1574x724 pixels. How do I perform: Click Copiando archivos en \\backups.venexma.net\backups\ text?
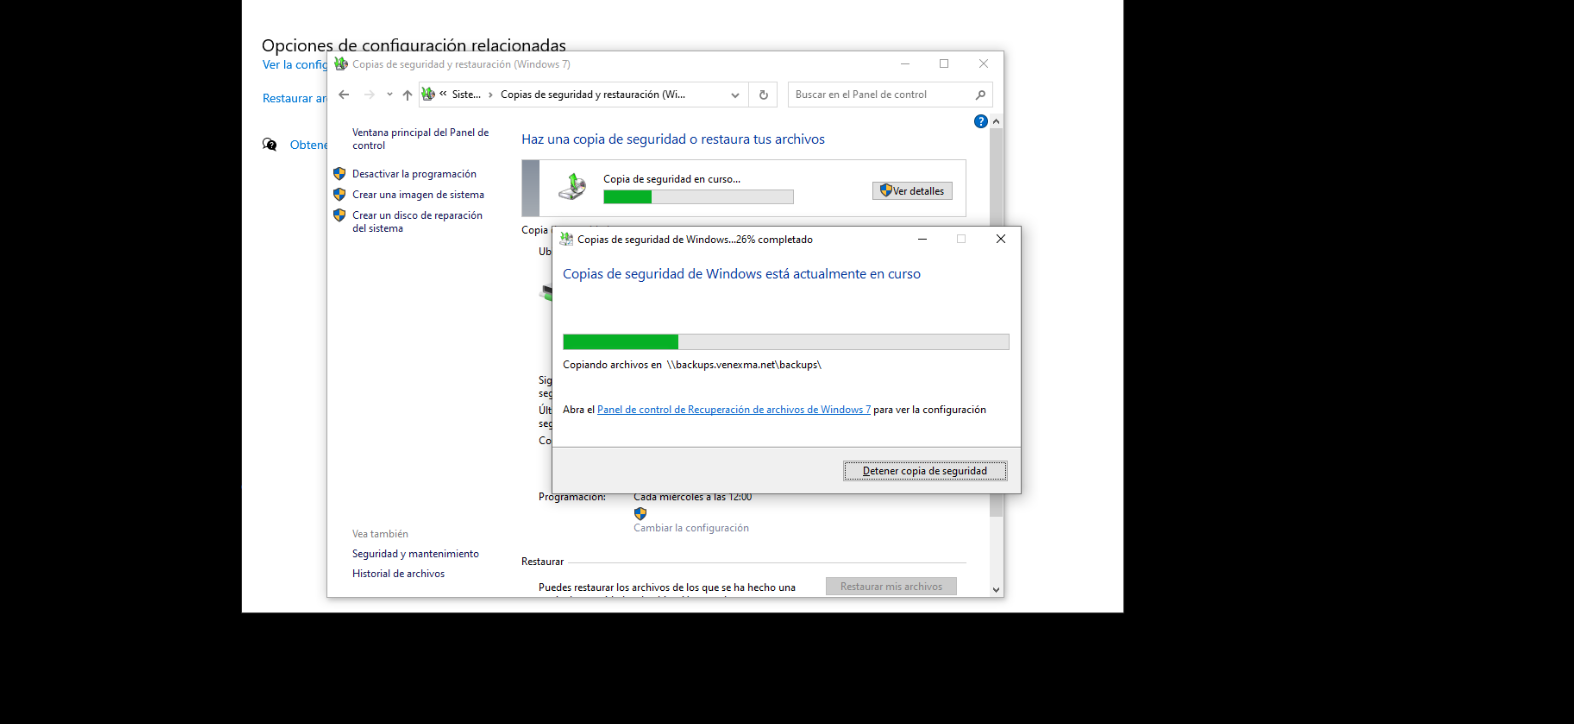coord(692,365)
